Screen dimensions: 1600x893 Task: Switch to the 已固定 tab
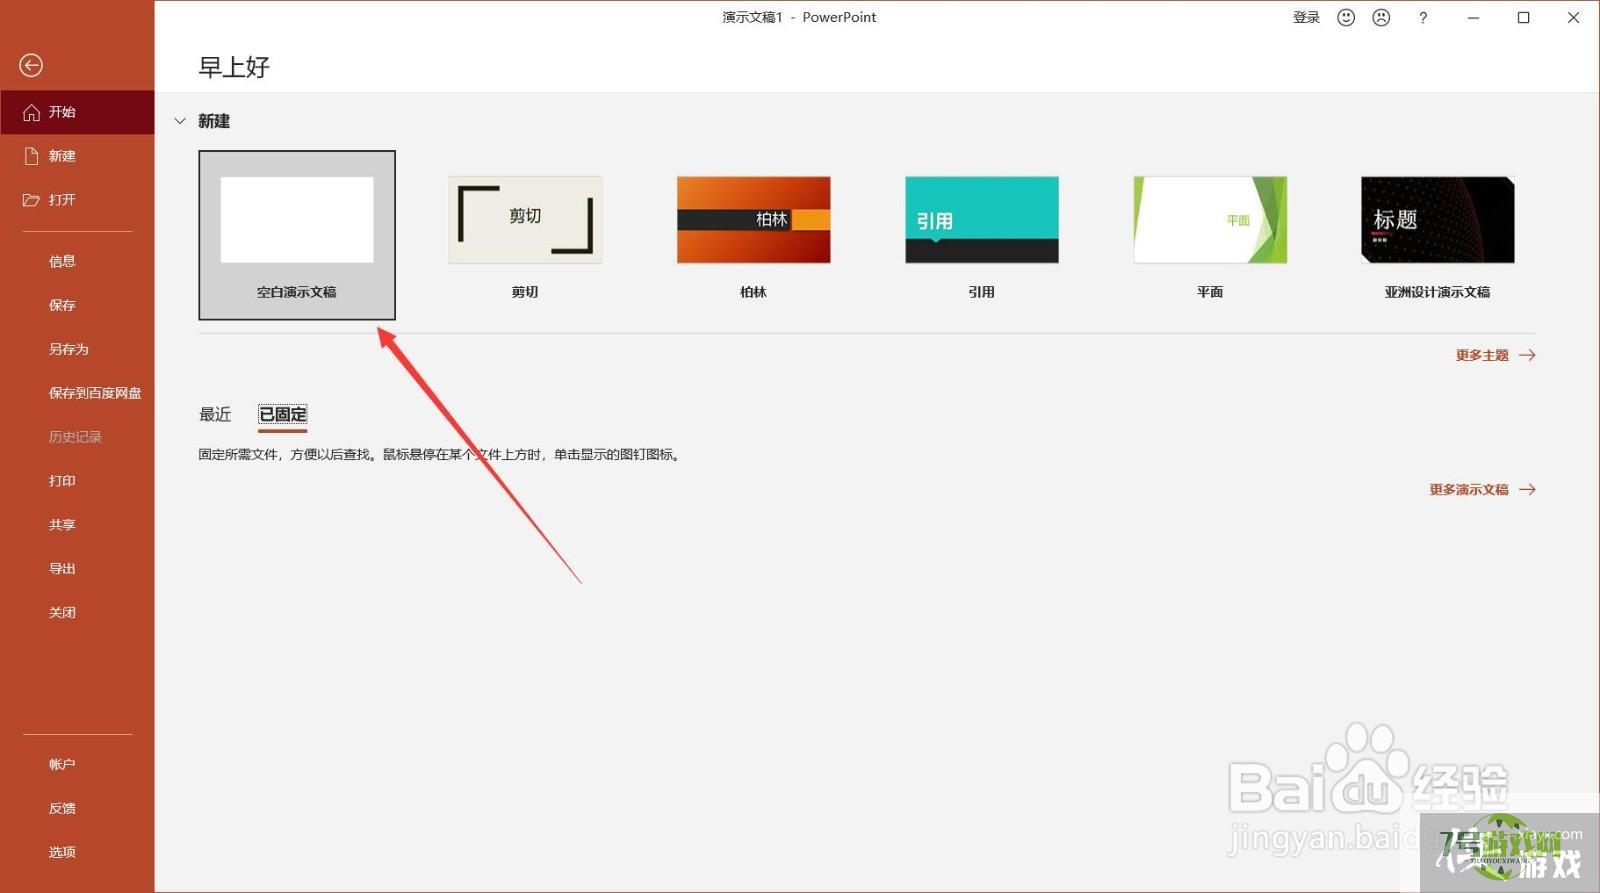point(283,414)
